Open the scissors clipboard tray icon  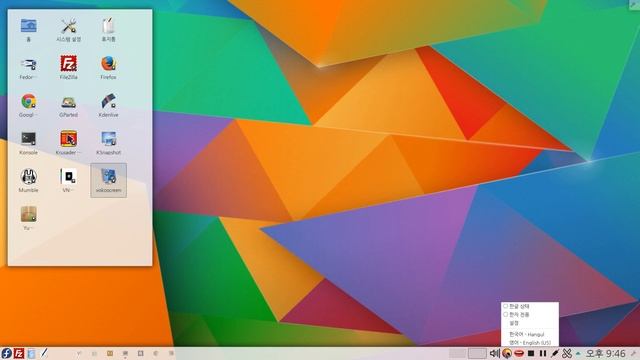pos(567,353)
